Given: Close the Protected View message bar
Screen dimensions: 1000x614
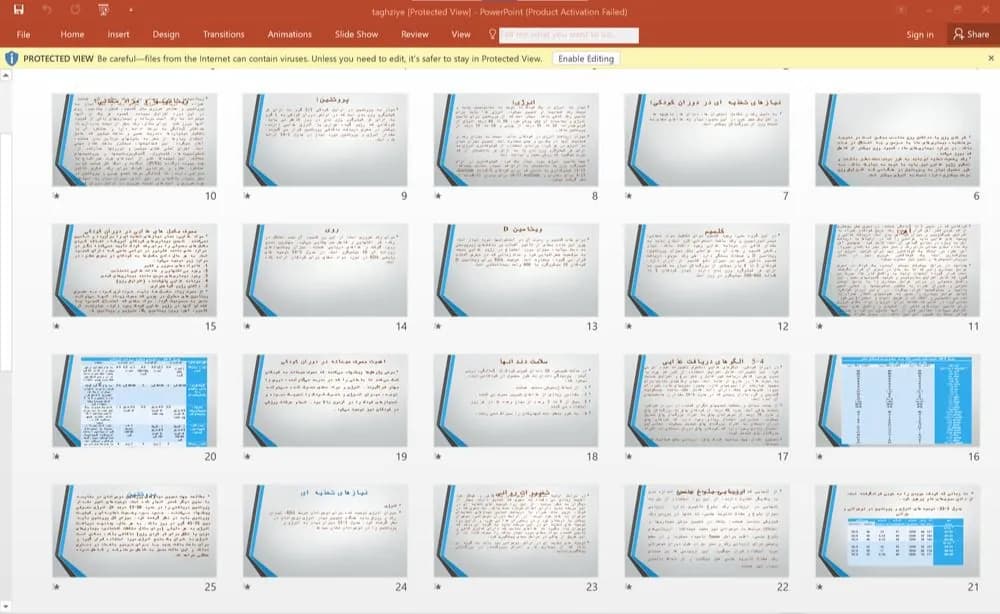Looking at the screenshot, I should (x=990, y=58).
